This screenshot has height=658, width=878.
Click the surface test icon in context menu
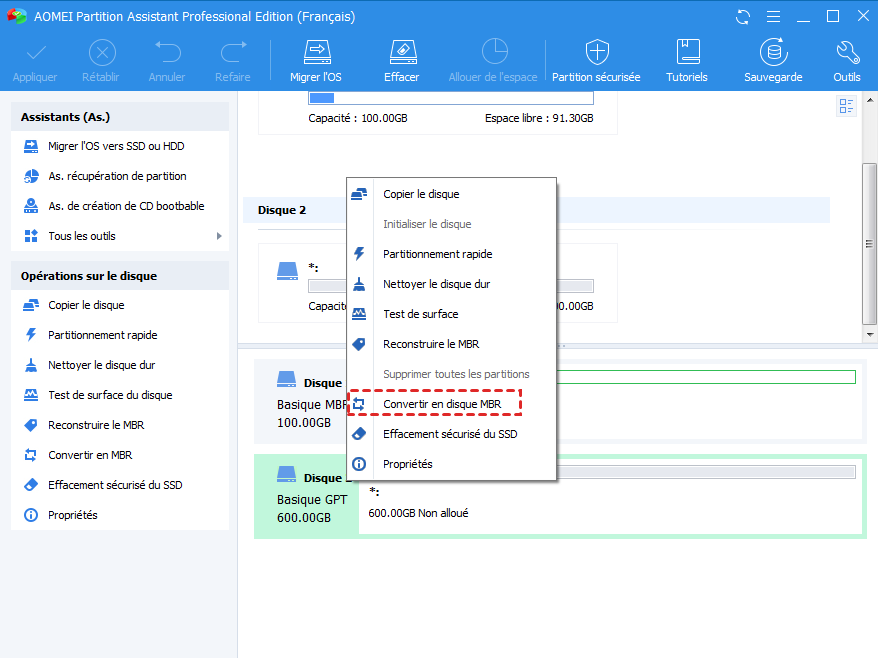click(x=359, y=314)
